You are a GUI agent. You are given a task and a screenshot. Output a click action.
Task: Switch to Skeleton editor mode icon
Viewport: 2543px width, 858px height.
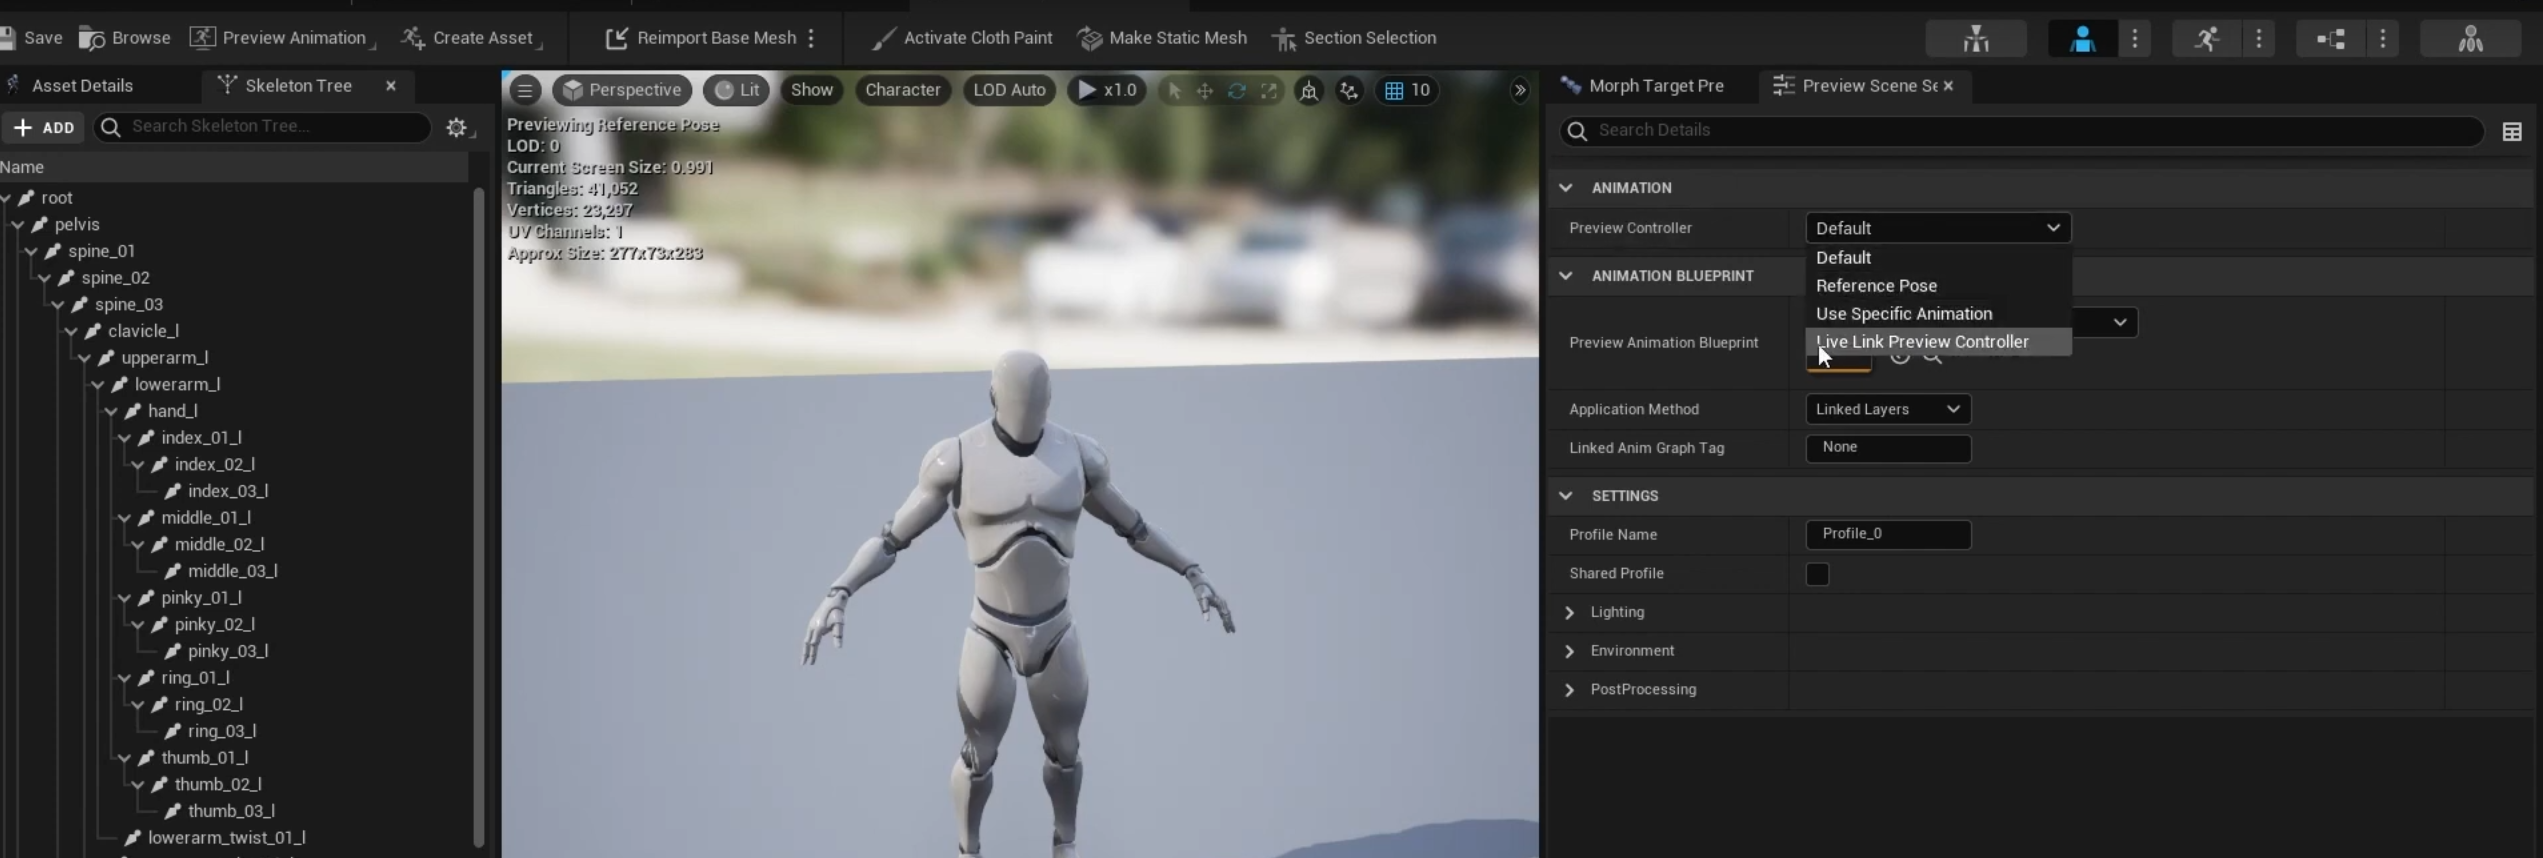[1975, 39]
